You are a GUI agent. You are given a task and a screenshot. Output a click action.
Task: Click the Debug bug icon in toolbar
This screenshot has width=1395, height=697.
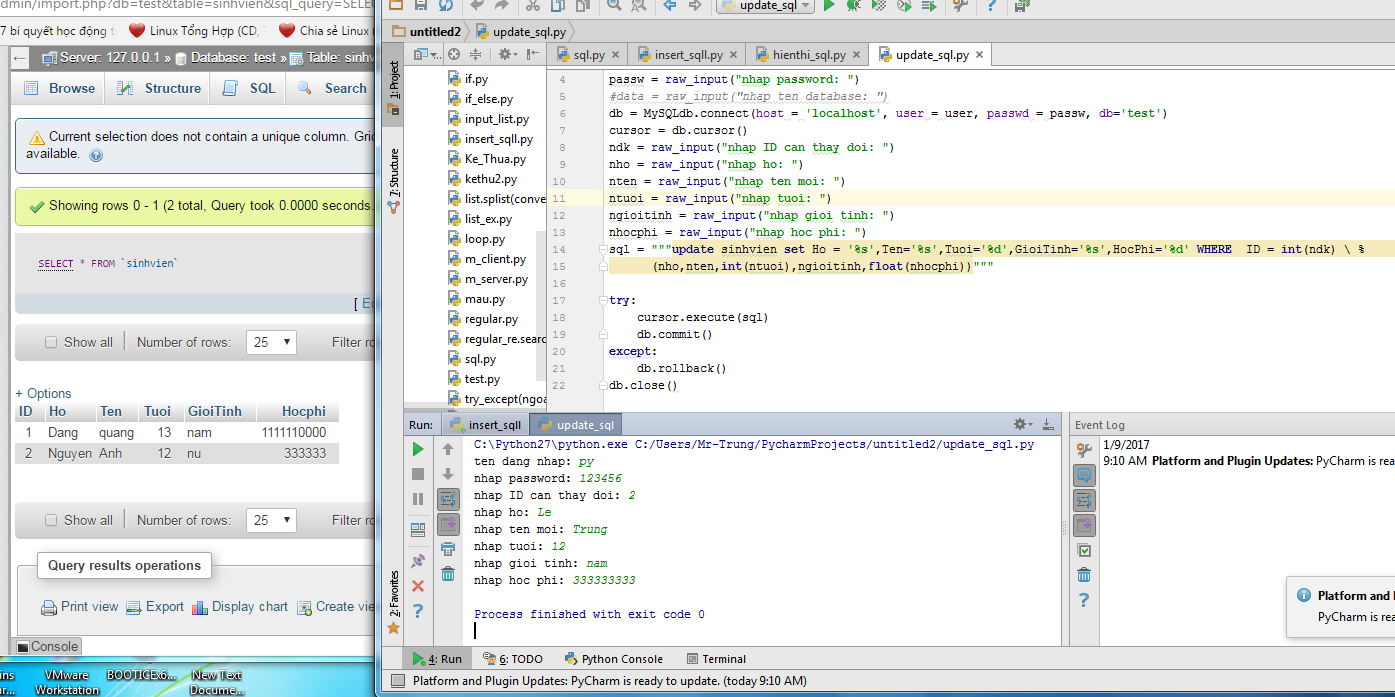click(853, 6)
